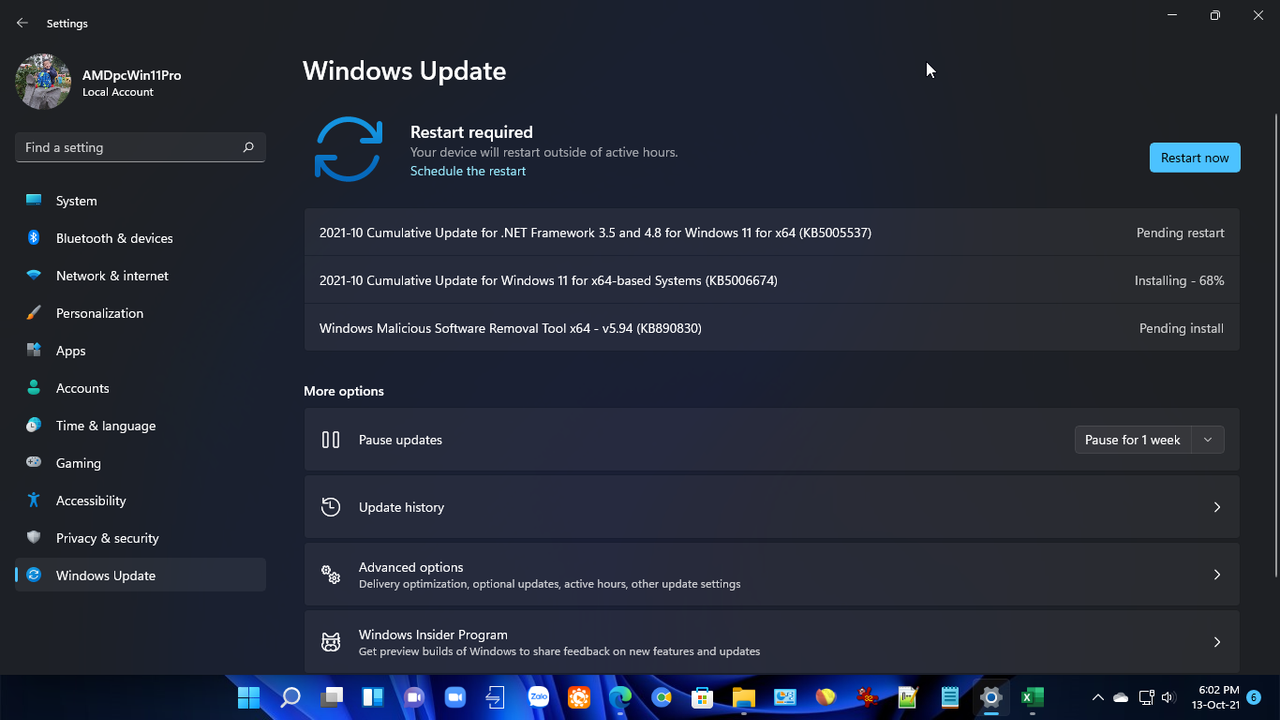Show hidden system tray icons
Screen dimensions: 1280x720
click(1098, 697)
